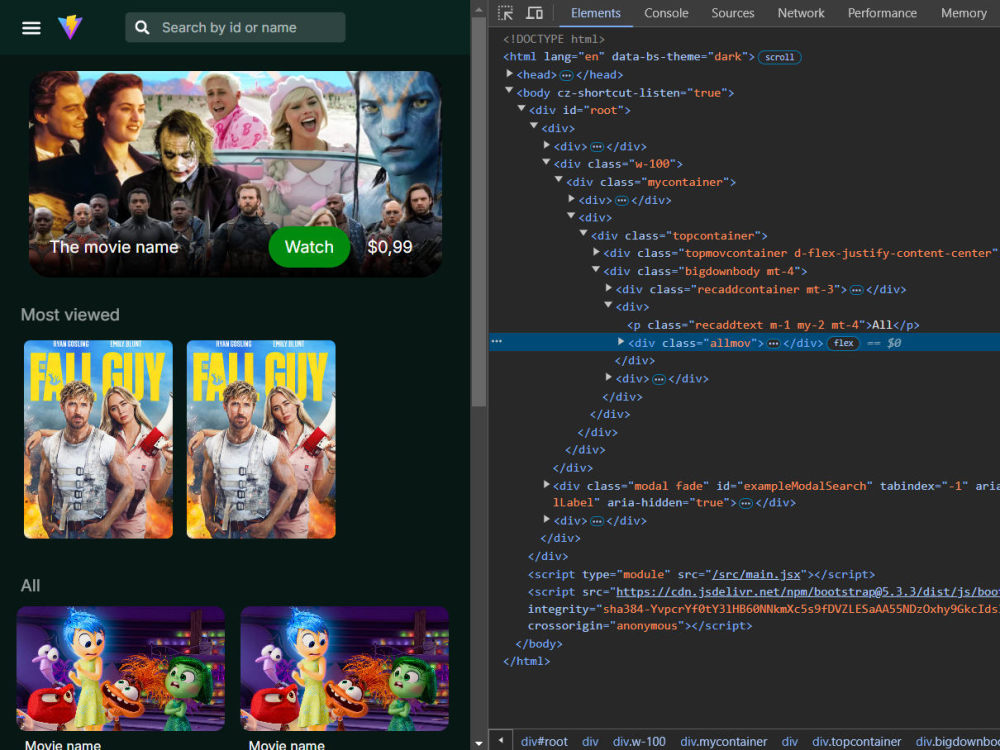Click the featured movie banner image
This screenshot has width=1000, height=750.
(x=235, y=173)
